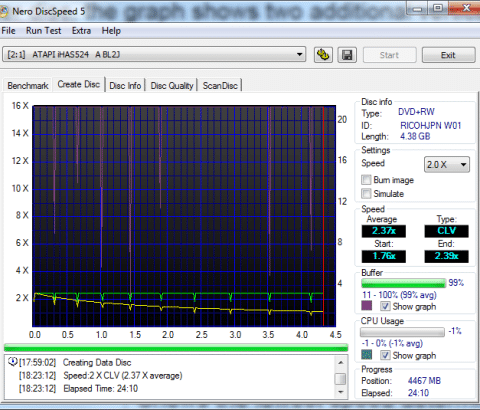The height and width of the screenshot is (410, 480).
Task: Open the ATAPI iHAS524 drive dropdown
Action: point(154,54)
